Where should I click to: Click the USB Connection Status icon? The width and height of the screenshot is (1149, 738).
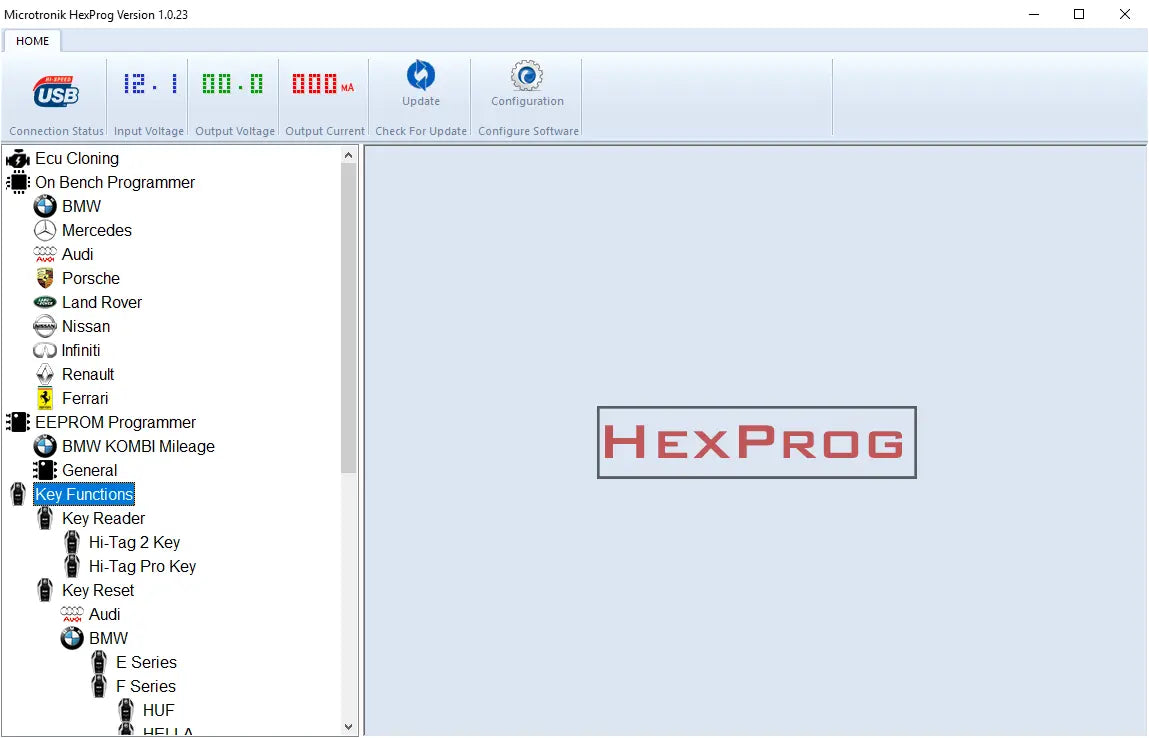pos(55,90)
